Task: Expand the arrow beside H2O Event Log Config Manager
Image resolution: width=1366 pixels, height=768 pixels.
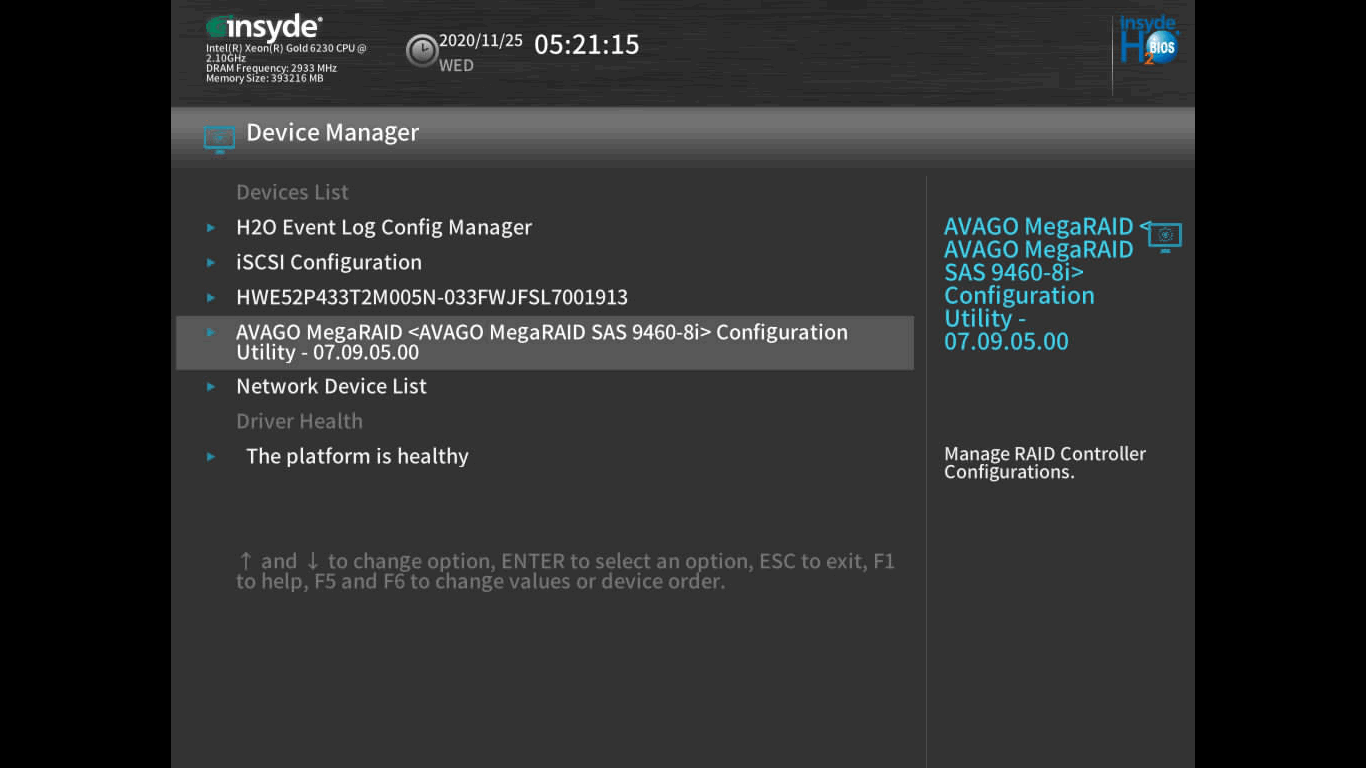Action: (211, 228)
